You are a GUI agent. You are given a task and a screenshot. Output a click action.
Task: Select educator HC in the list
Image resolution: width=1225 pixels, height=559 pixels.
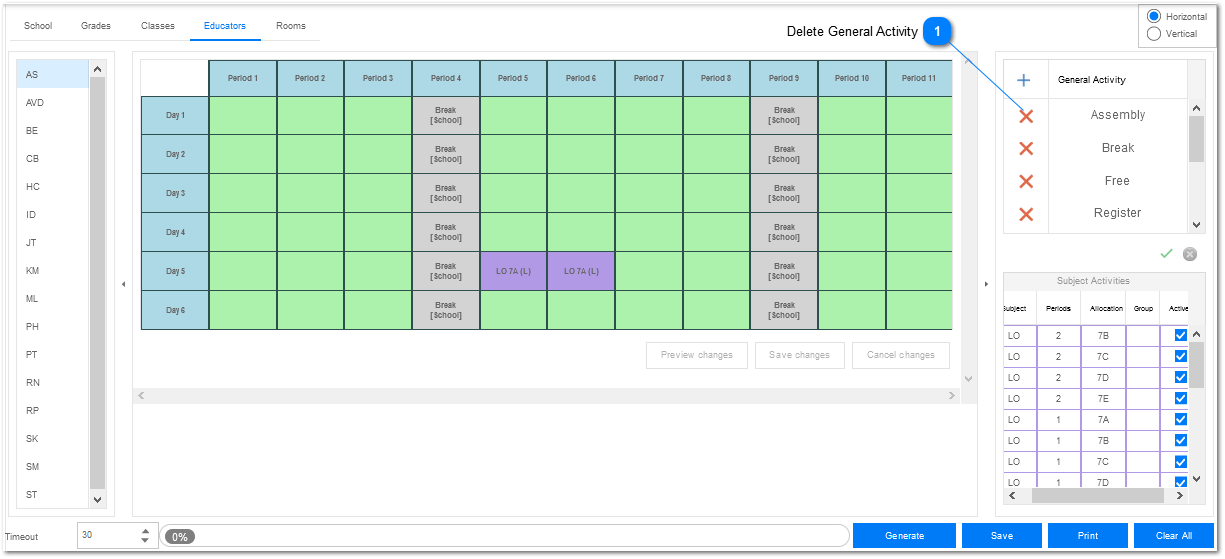[53, 187]
